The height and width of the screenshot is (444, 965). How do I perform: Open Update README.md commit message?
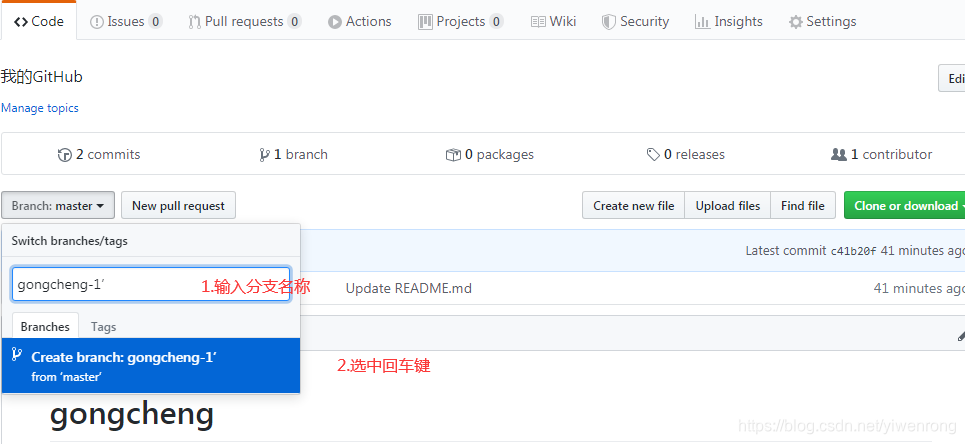click(x=409, y=288)
